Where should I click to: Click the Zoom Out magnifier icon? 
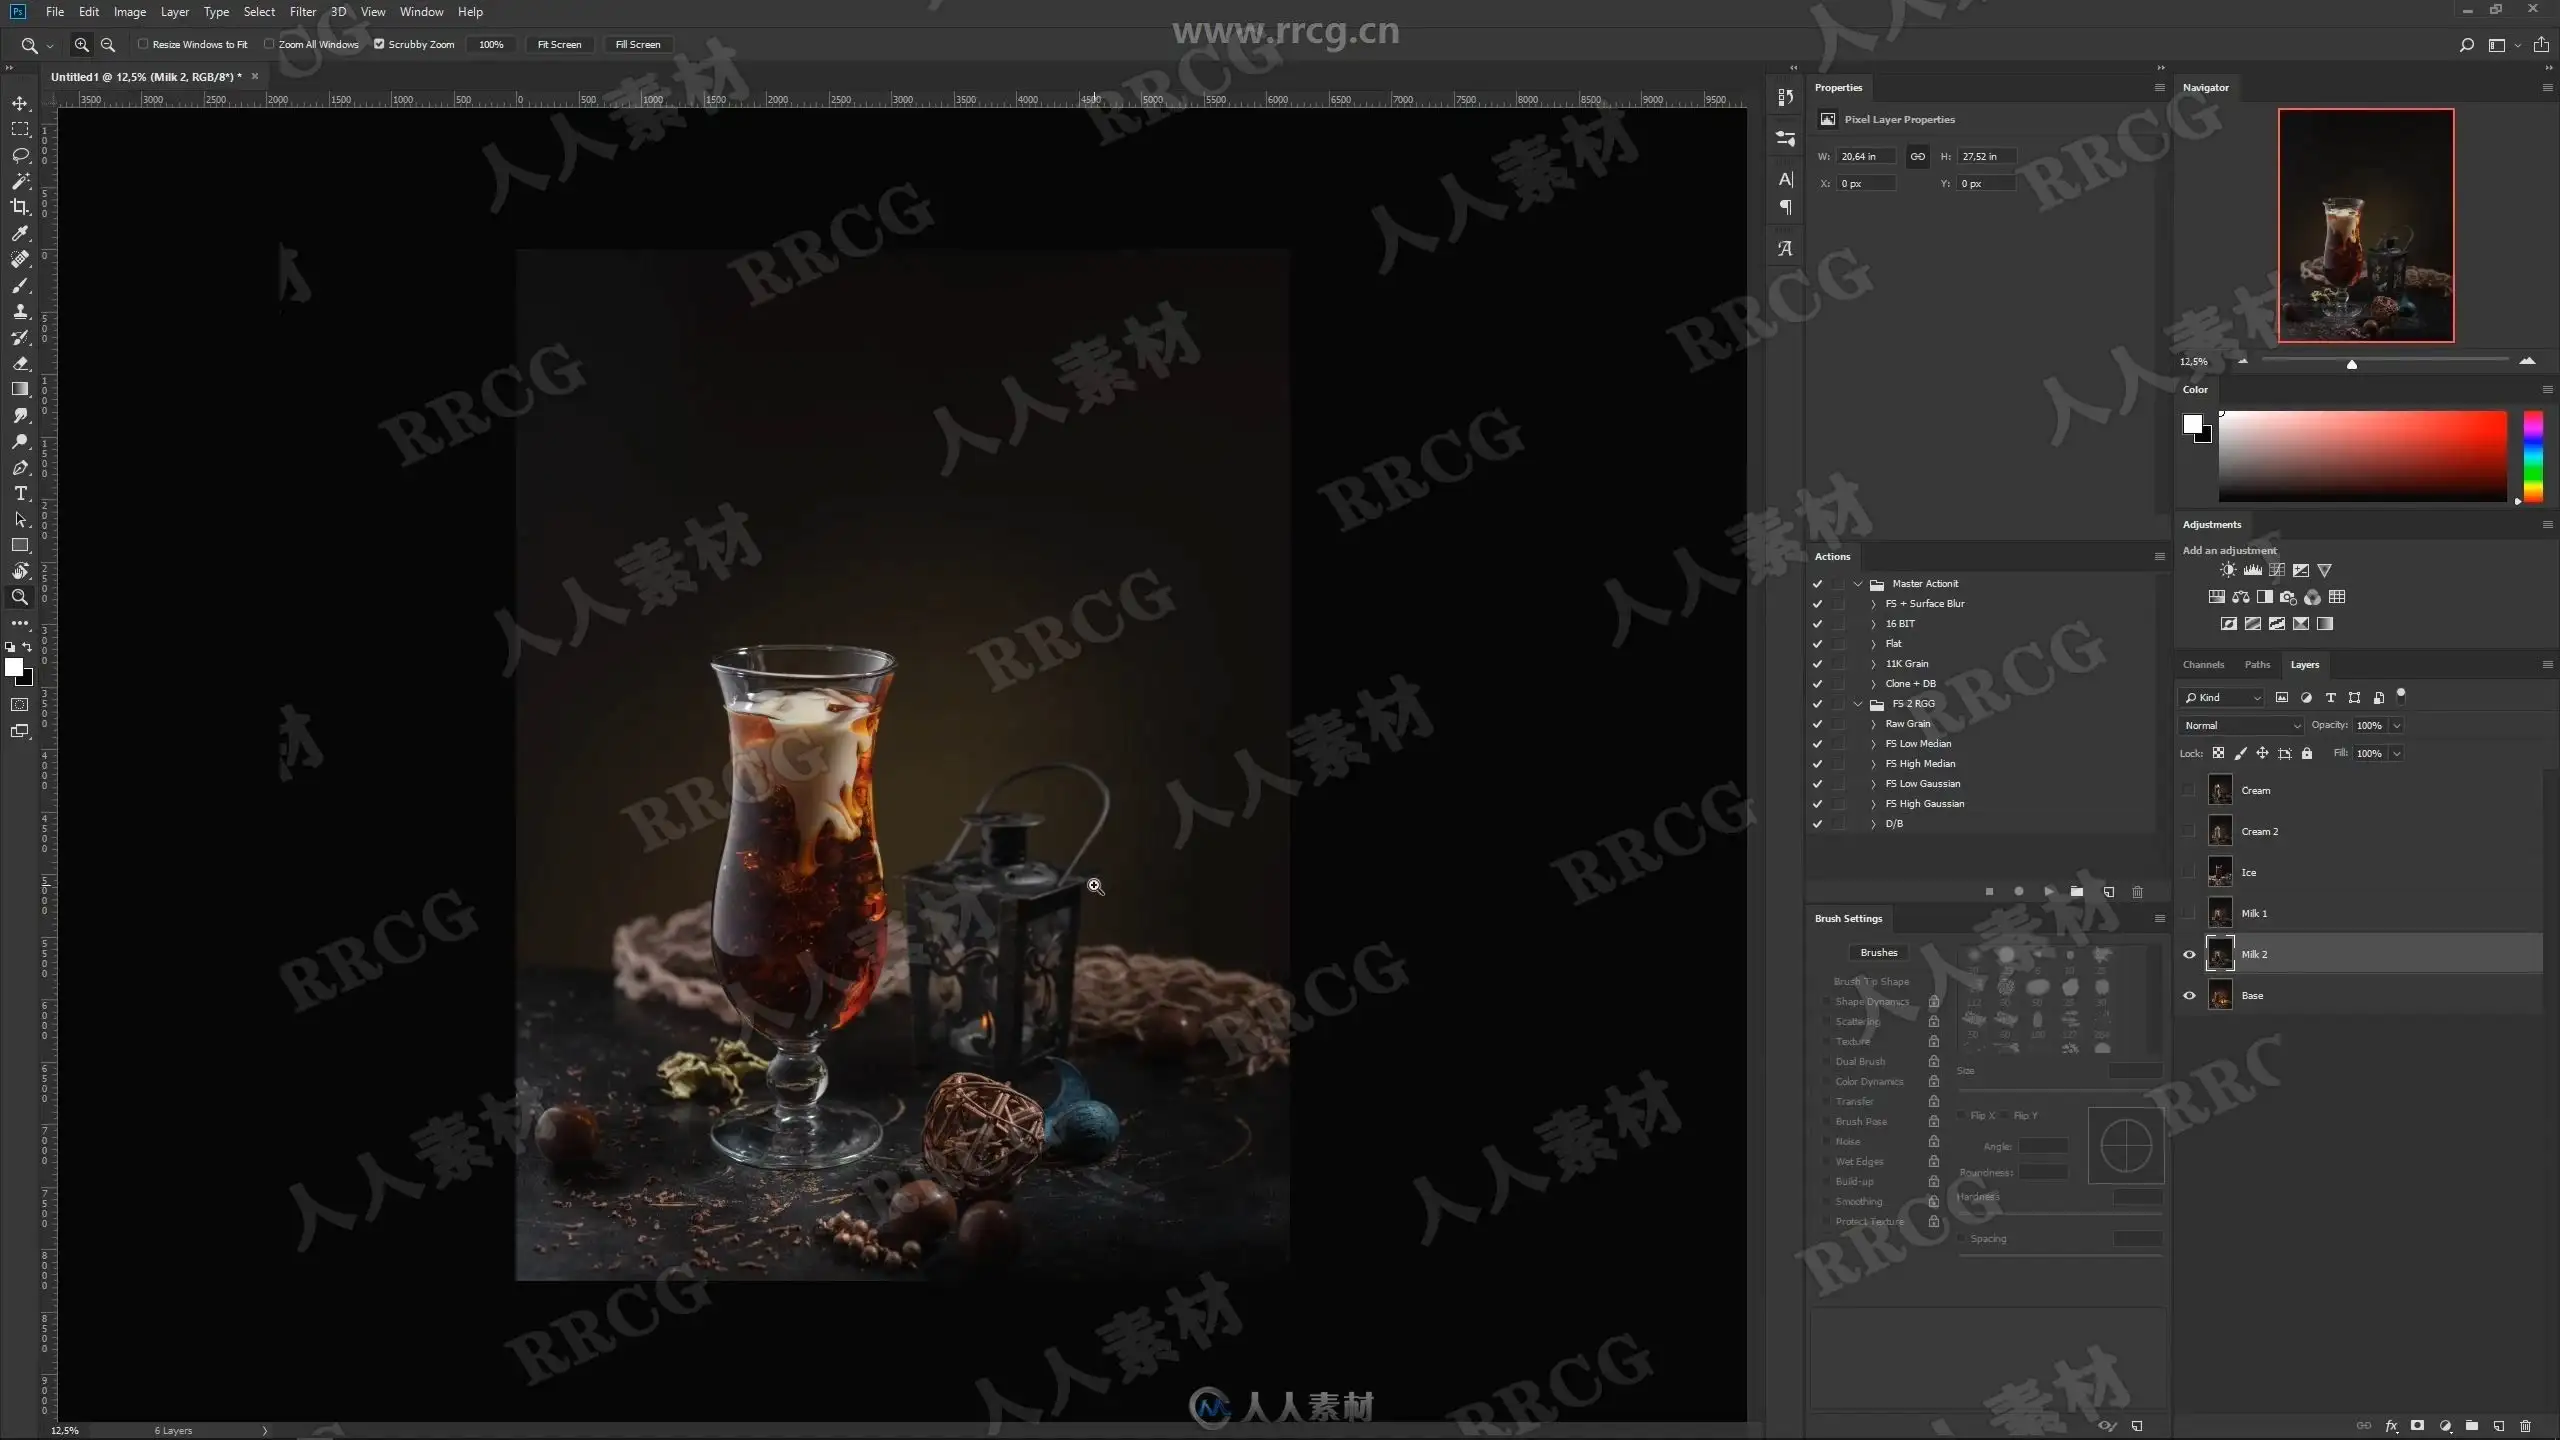pos(108,44)
